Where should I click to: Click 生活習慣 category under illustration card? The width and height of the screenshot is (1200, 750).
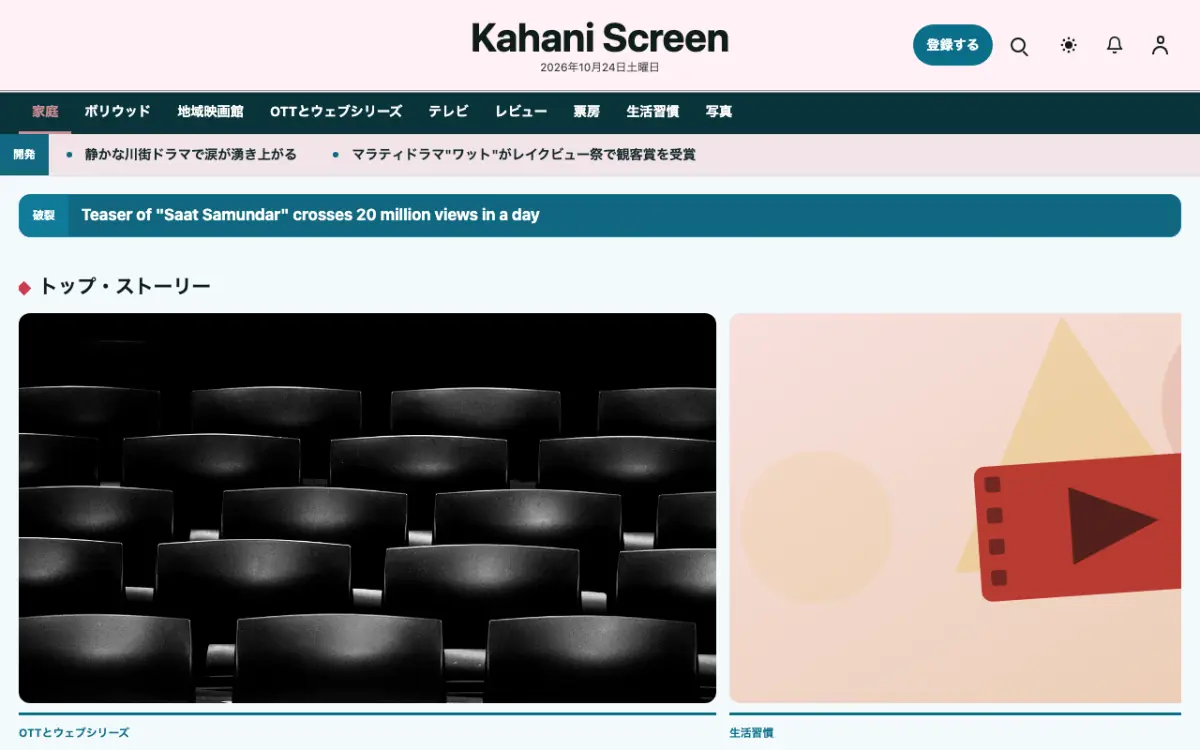point(751,733)
